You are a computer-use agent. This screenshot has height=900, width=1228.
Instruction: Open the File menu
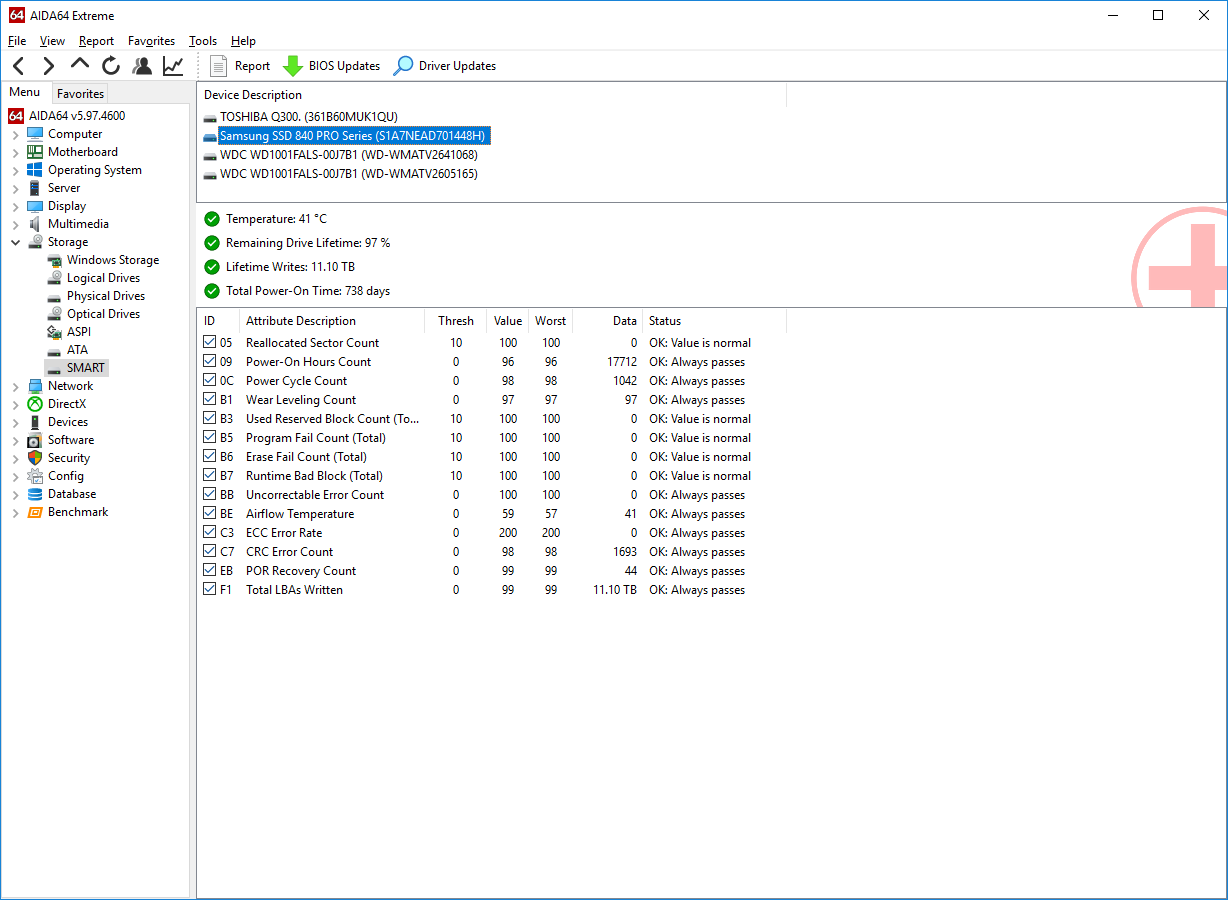[17, 41]
